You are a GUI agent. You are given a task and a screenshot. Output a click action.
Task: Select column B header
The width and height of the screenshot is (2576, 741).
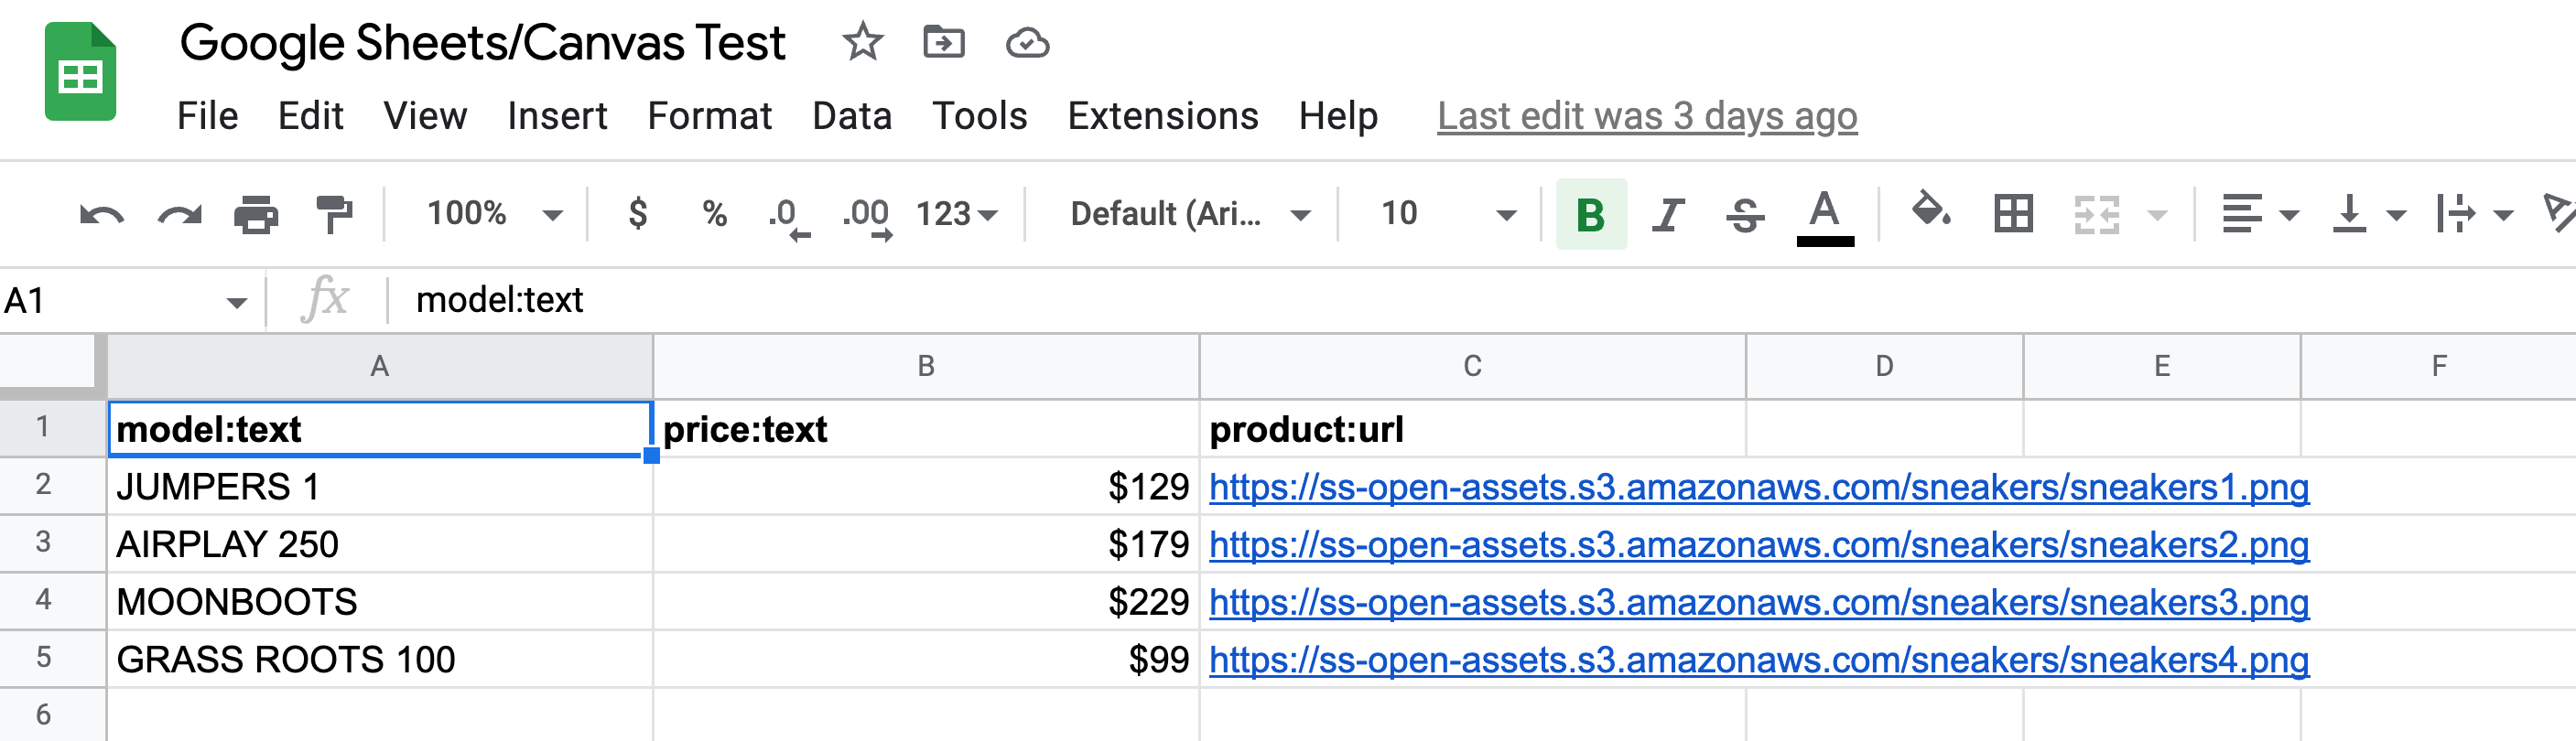[x=926, y=366]
